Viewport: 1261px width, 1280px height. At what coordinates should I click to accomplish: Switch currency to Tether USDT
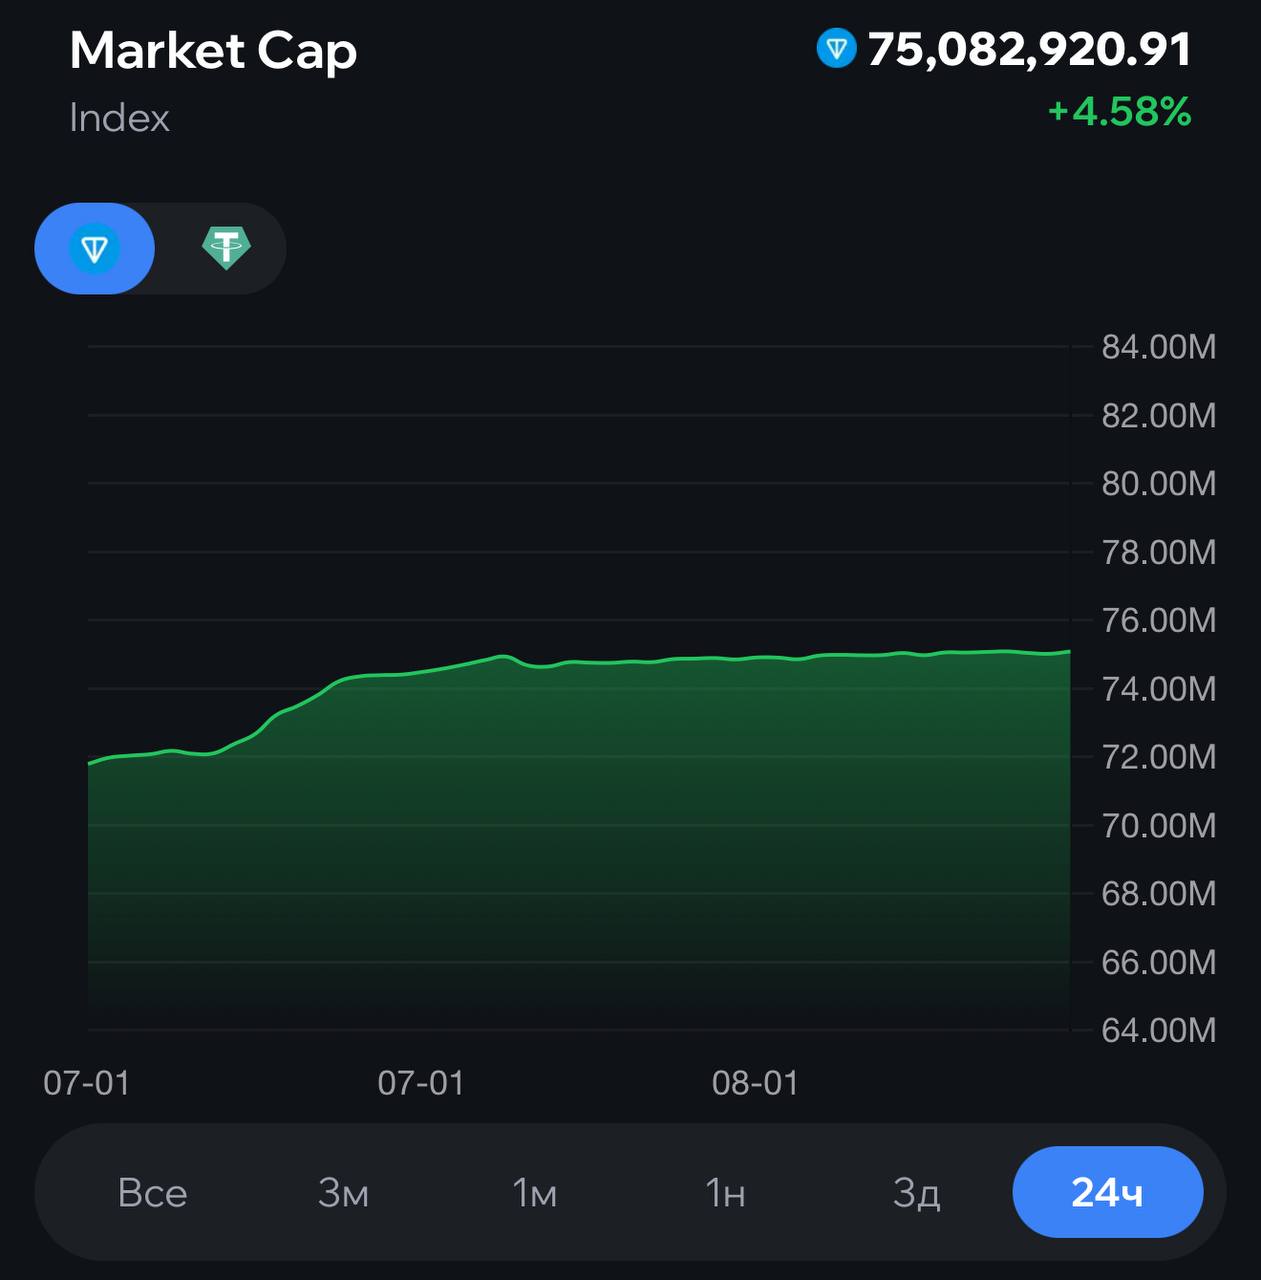coord(226,249)
